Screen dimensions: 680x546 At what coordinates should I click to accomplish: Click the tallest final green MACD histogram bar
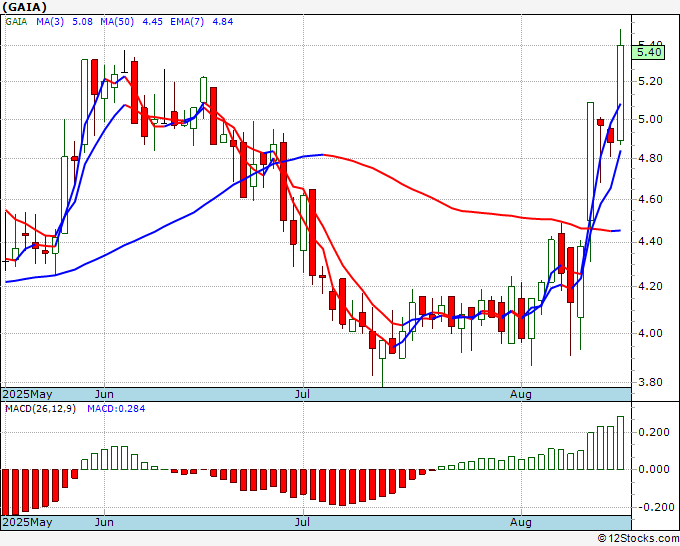pos(620,443)
